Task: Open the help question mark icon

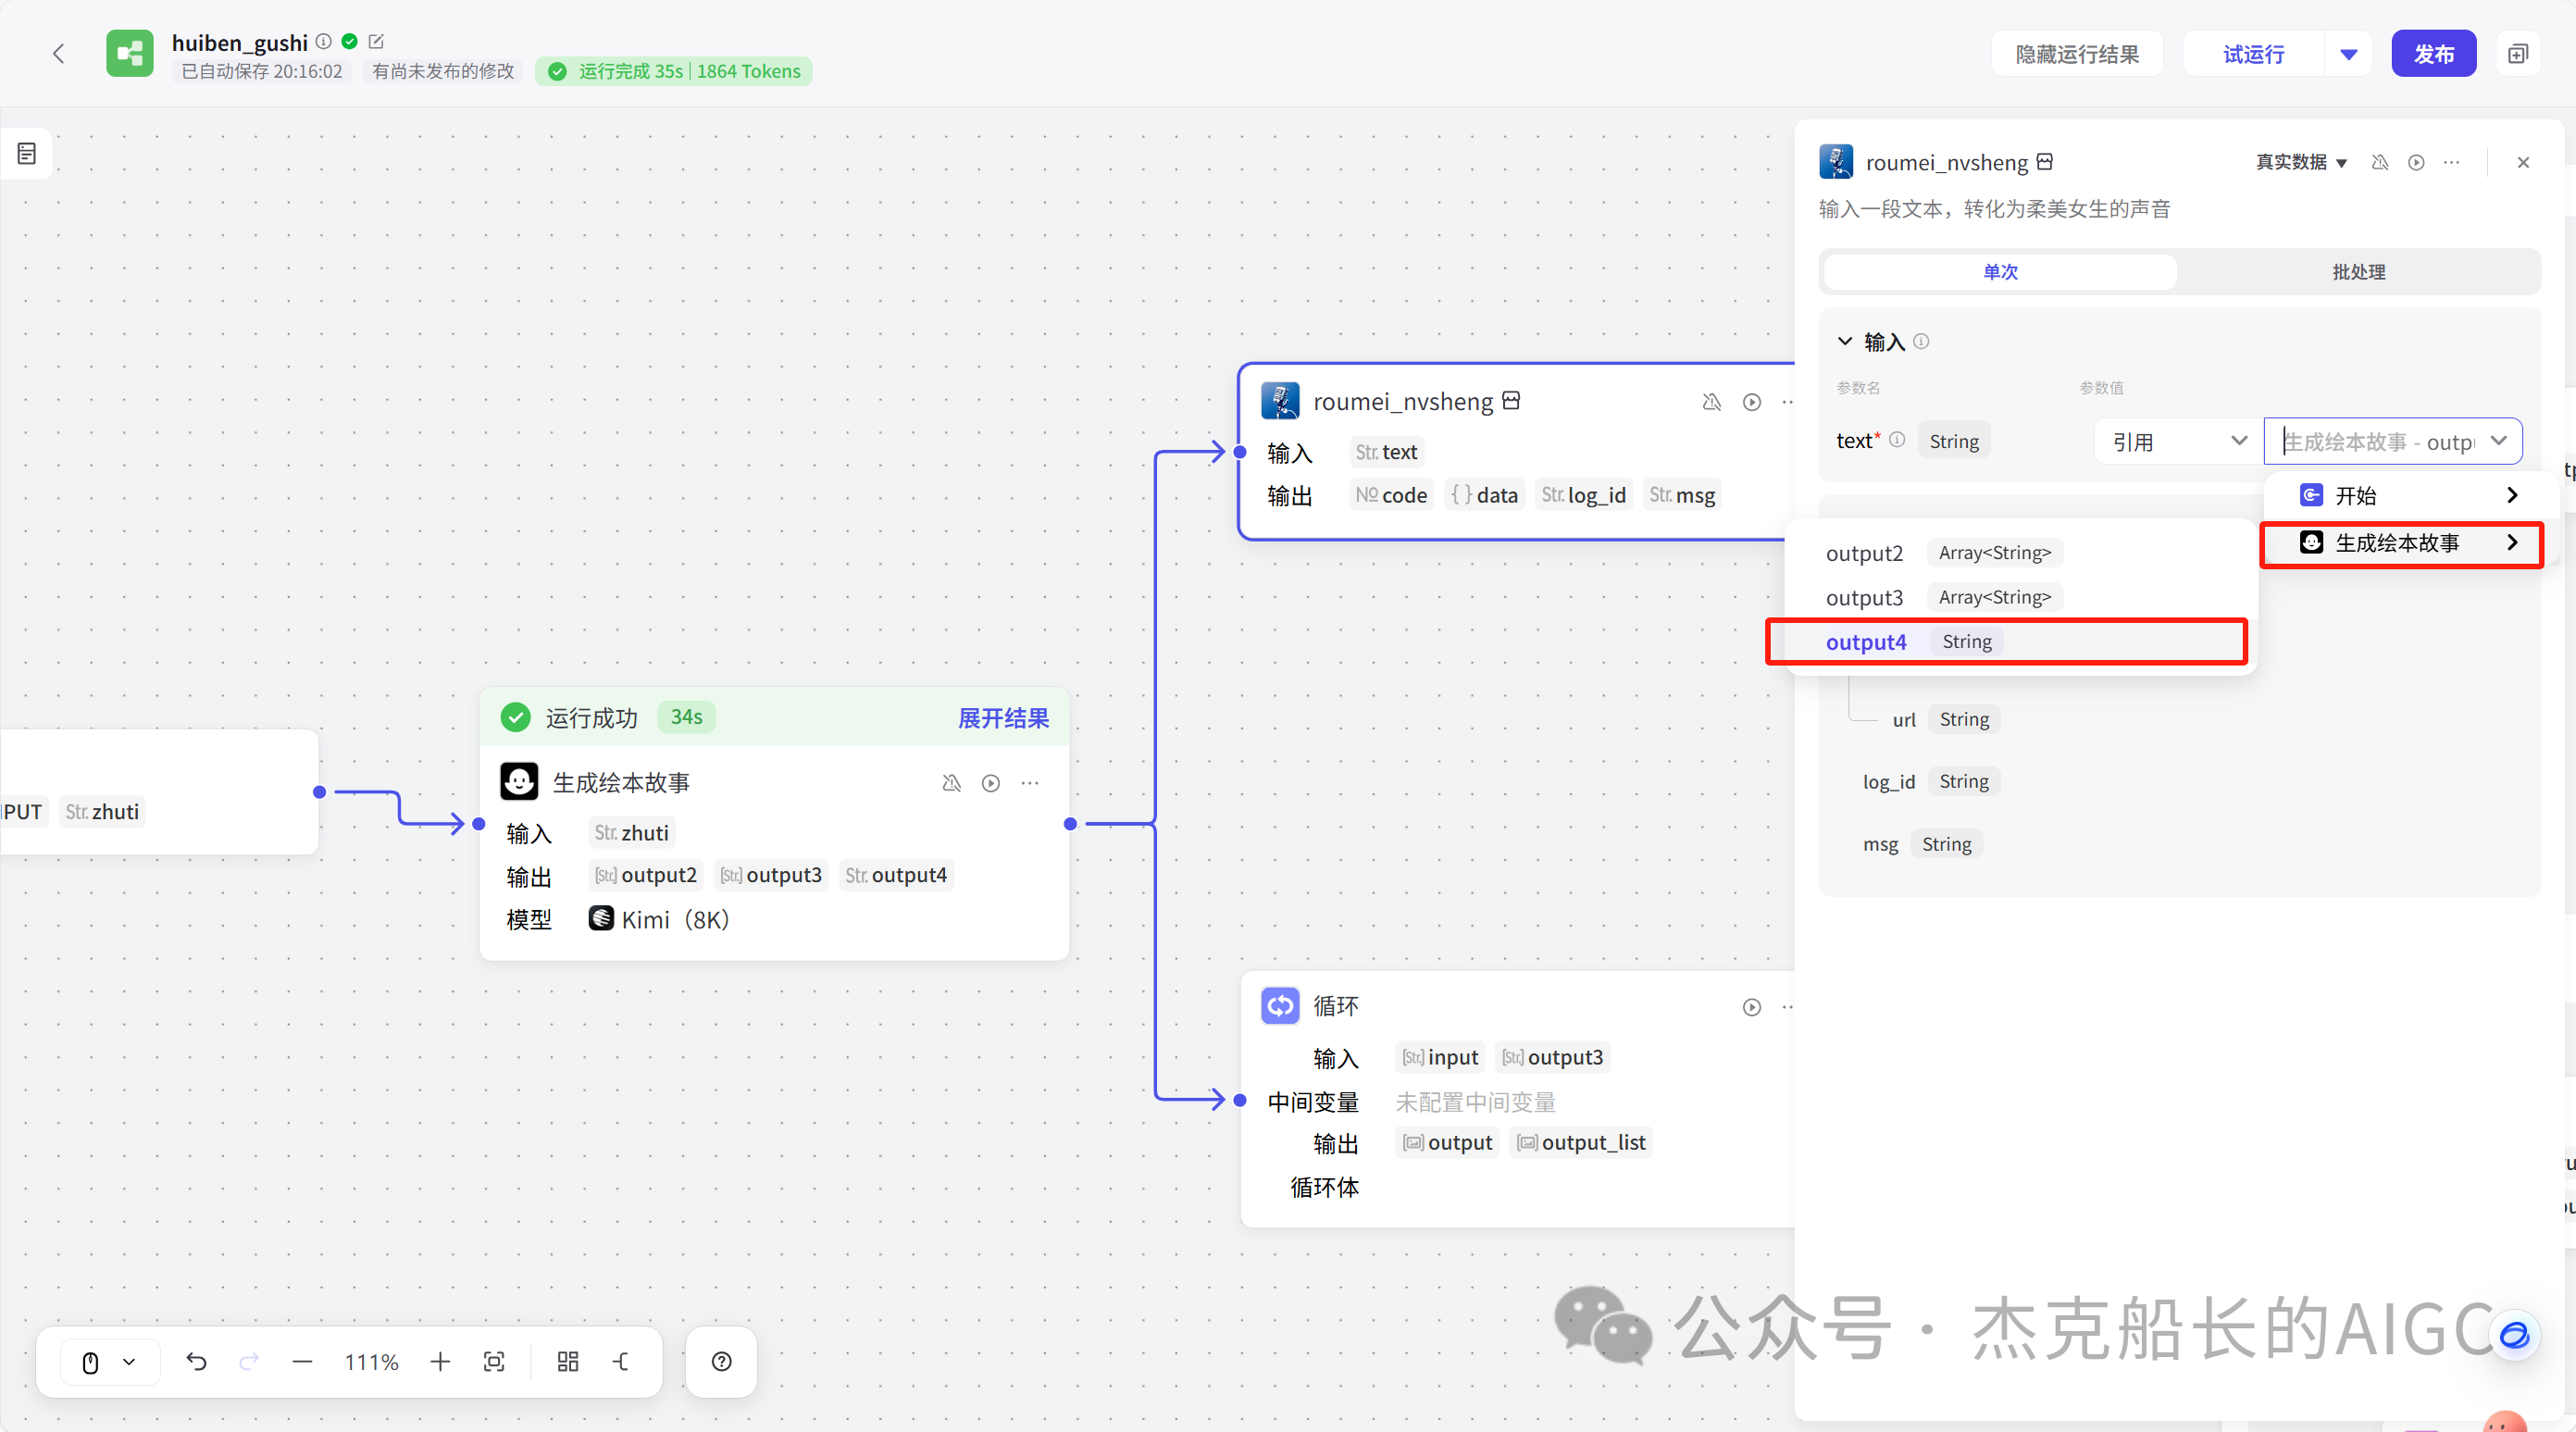Action: [x=721, y=1361]
